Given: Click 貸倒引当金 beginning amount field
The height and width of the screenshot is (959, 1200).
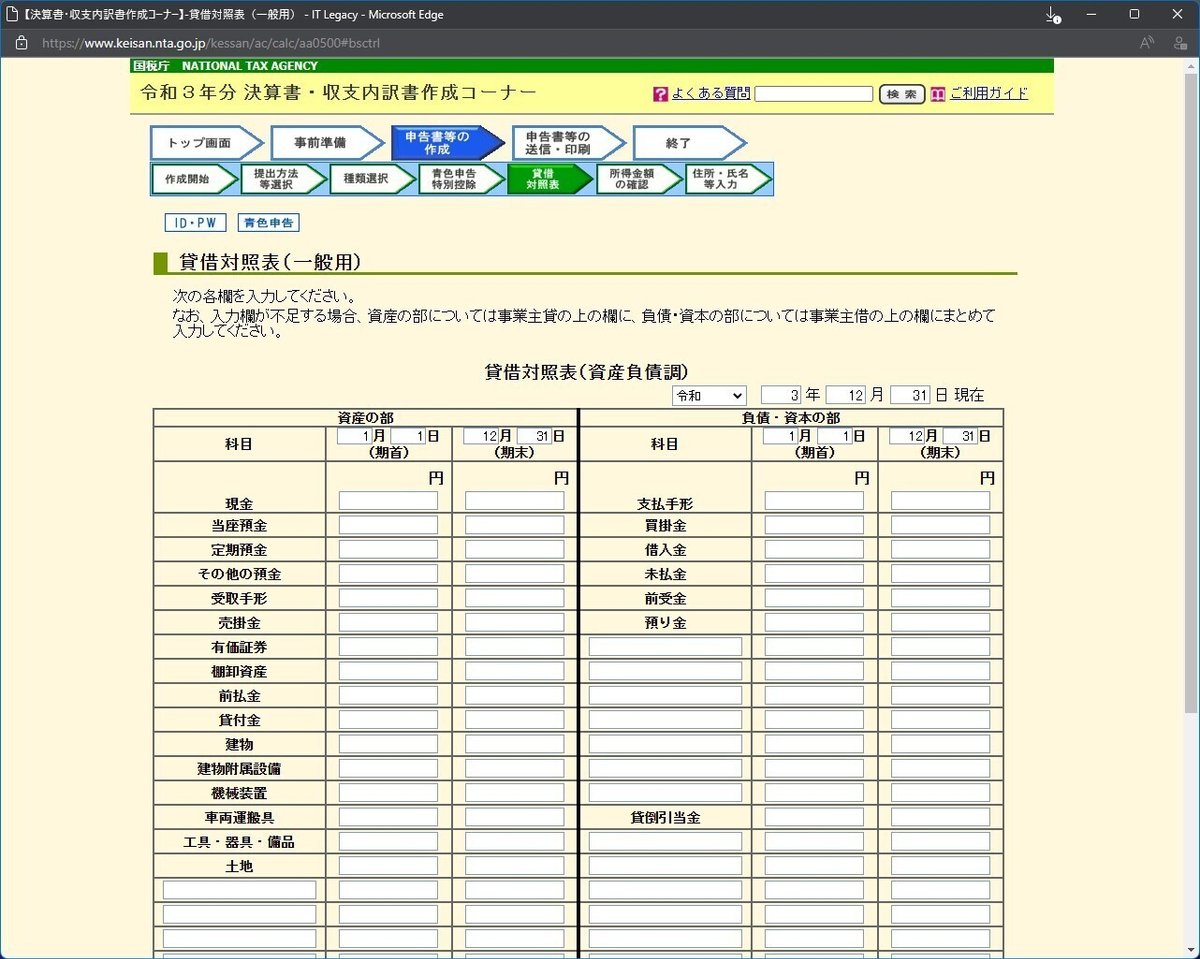Looking at the screenshot, I should [814, 817].
